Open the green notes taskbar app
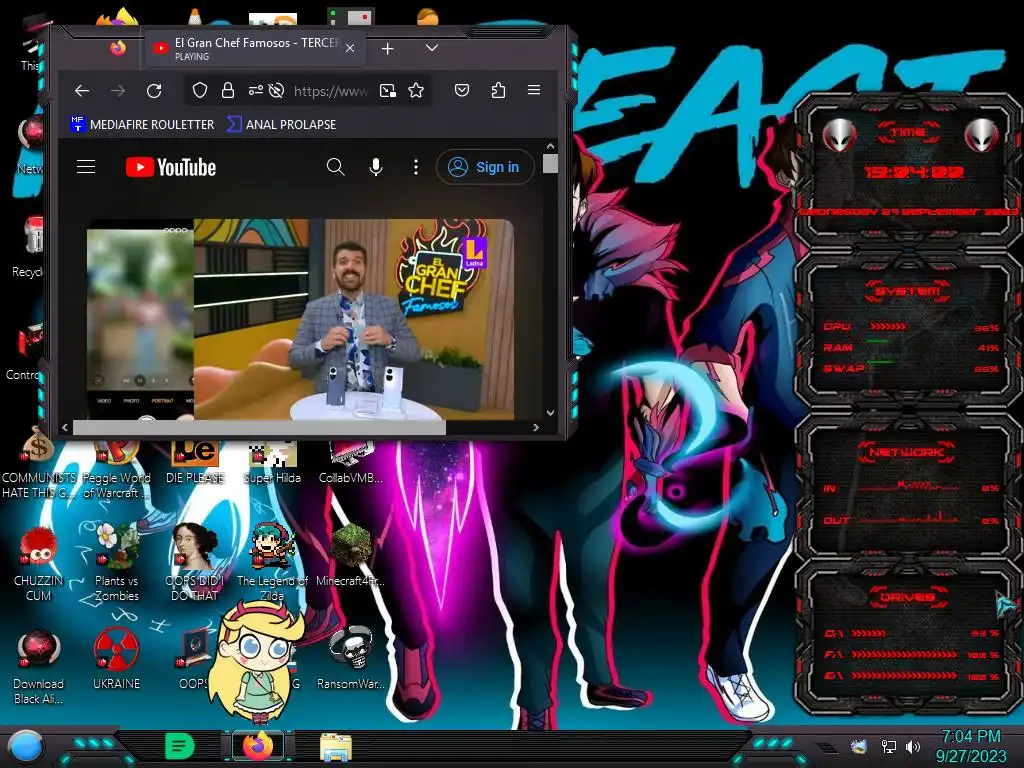This screenshot has height=768, width=1024. click(x=179, y=746)
